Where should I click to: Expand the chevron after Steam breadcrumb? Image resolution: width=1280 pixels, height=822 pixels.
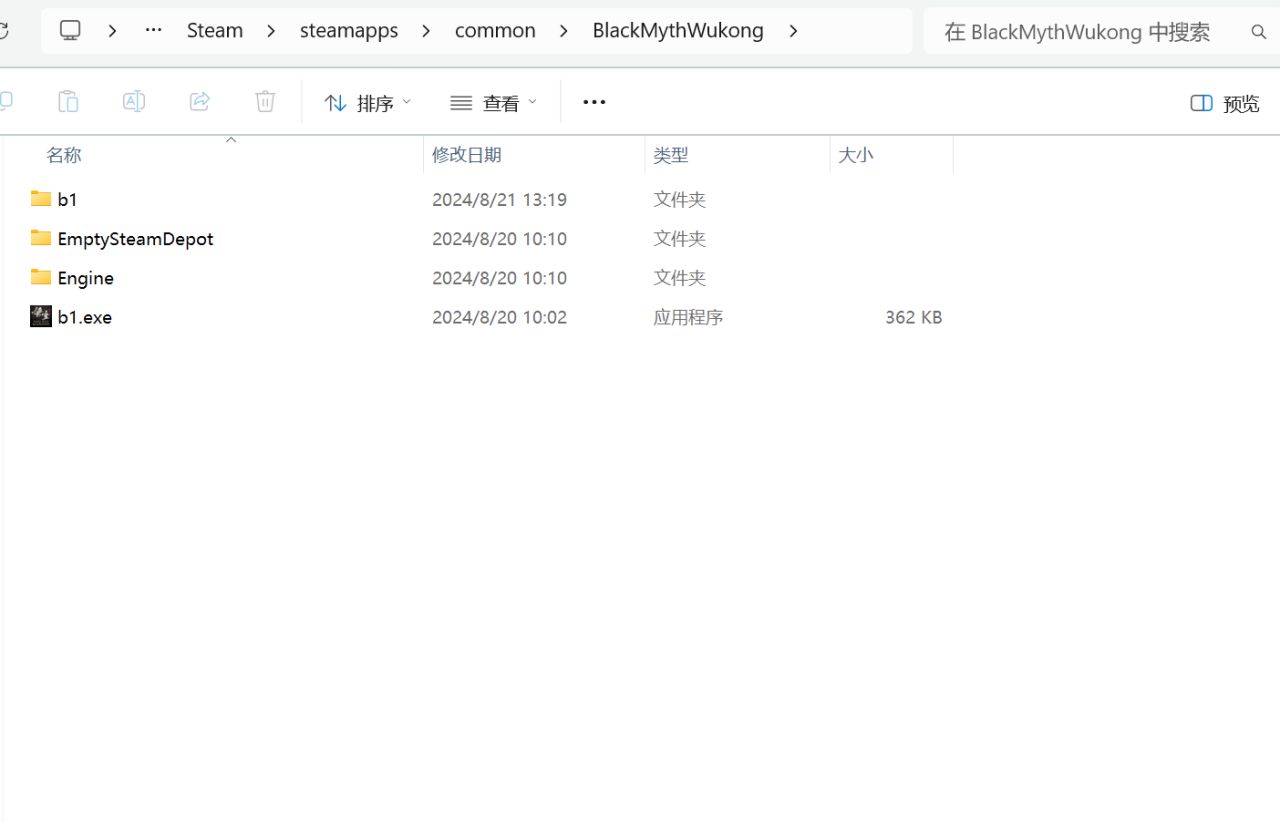[x=271, y=31]
